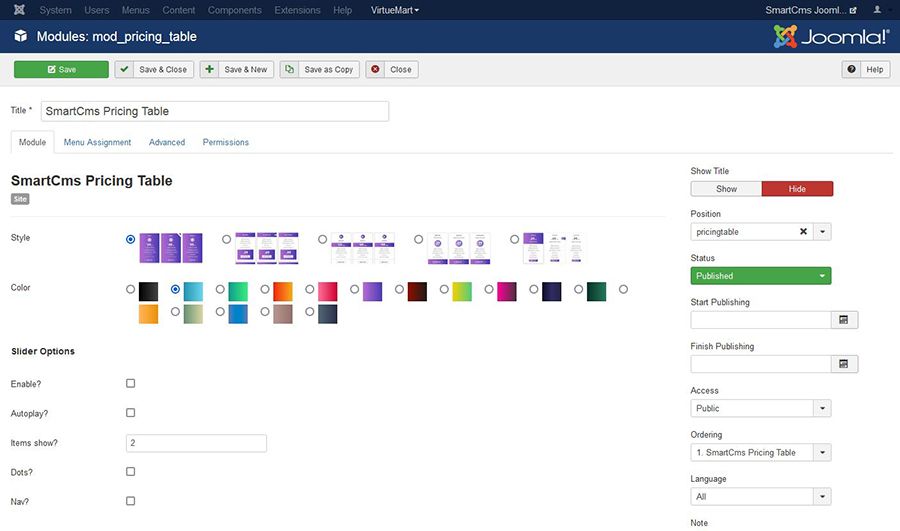The width and height of the screenshot is (900, 531).
Task: Open the Position dropdown arrow
Action: pyautogui.click(x=823, y=231)
